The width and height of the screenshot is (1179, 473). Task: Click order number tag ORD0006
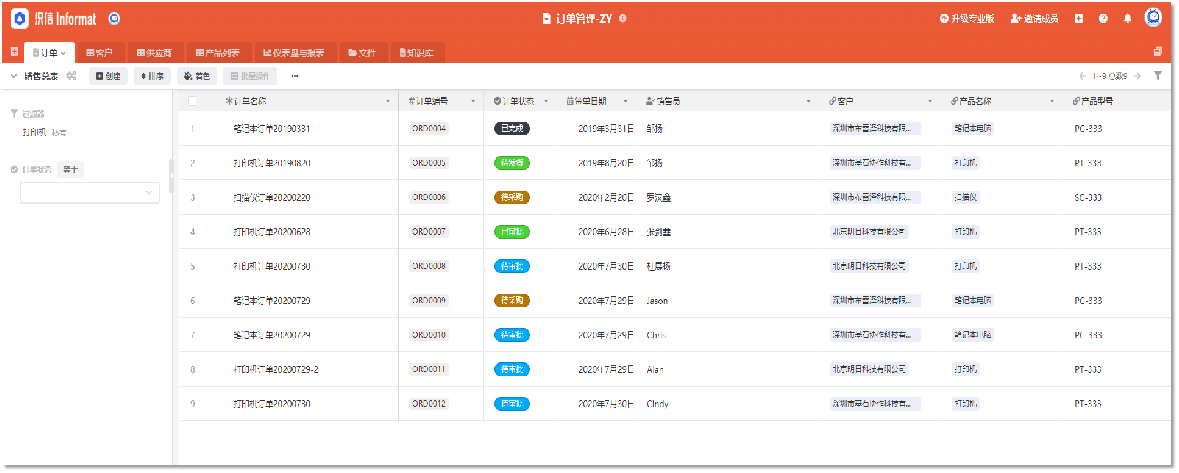(x=429, y=198)
